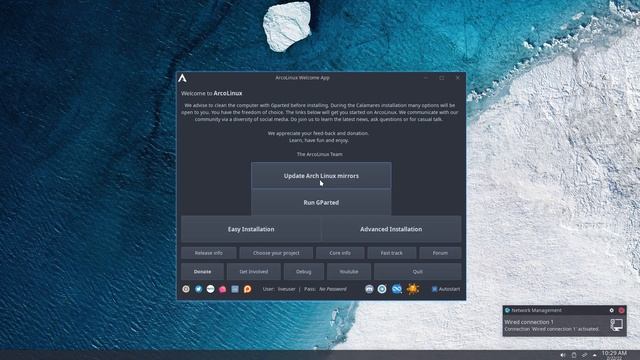Minimize the ArcoLinux Welcome App window
This screenshot has width=640, height=360.
point(426,78)
